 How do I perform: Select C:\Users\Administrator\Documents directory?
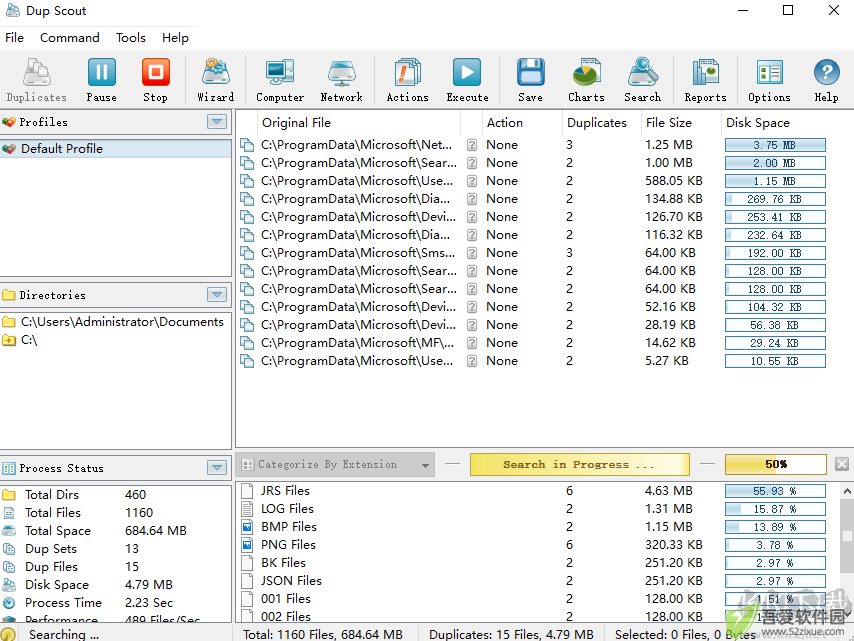[115, 322]
